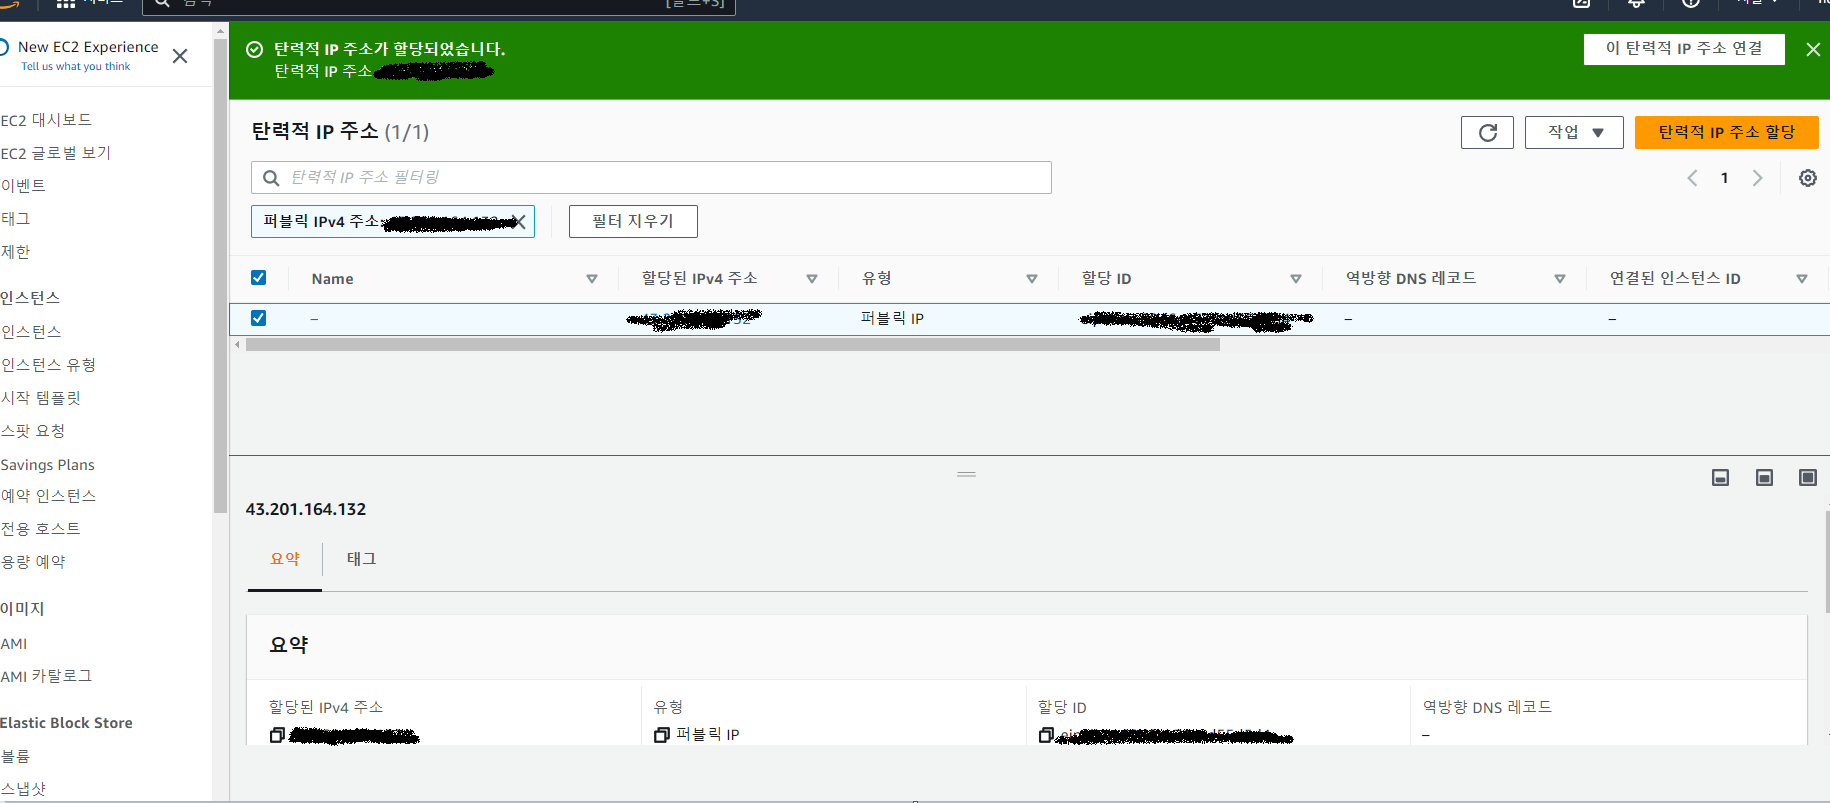
Task: Open Savings Plans in sidebar
Action: point(48,465)
